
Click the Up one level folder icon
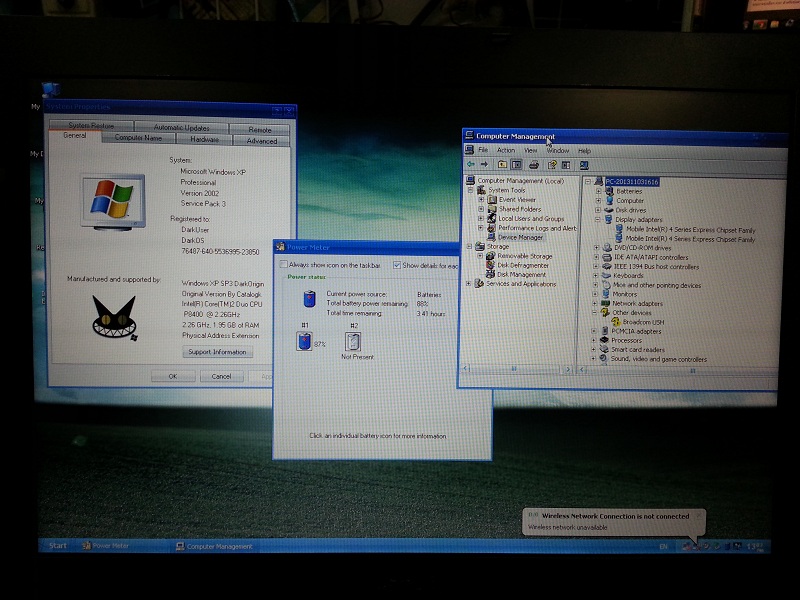pyautogui.click(x=502, y=165)
